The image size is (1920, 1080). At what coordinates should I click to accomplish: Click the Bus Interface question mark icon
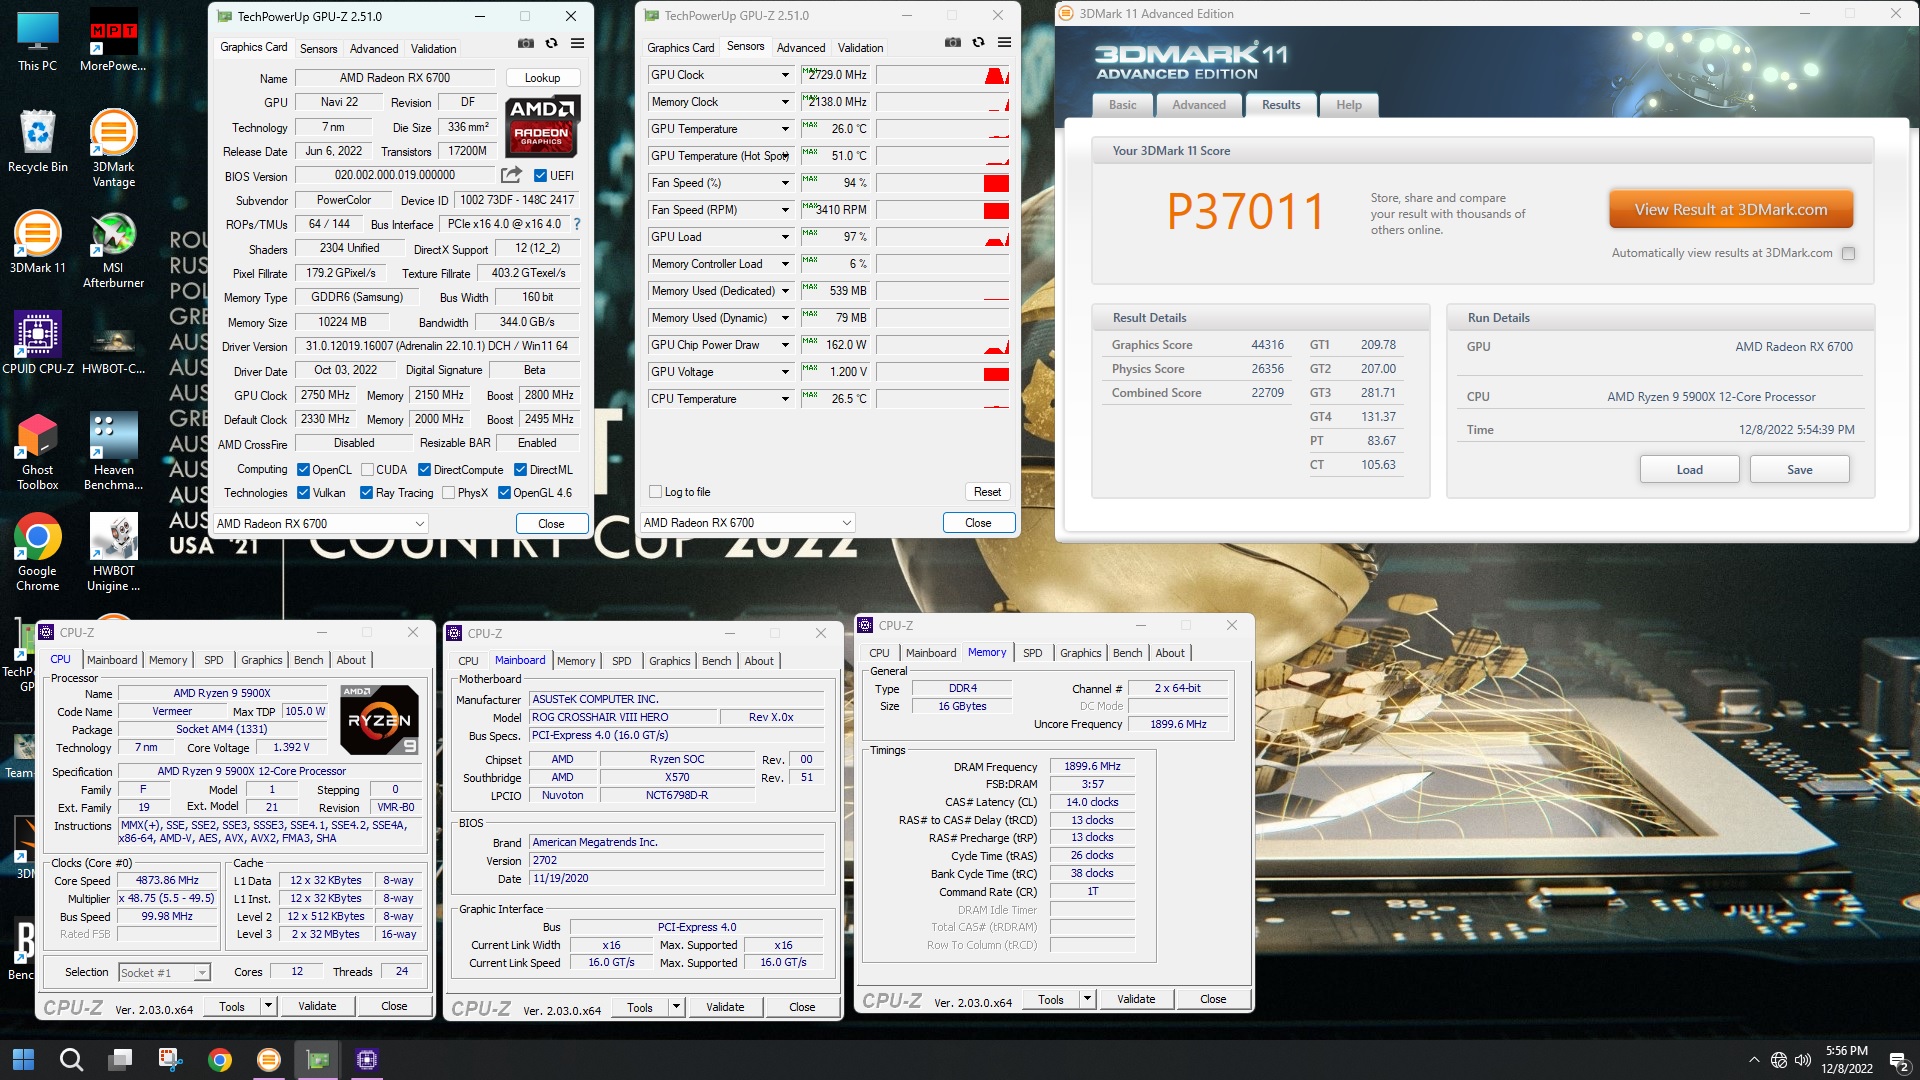point(577,224)
